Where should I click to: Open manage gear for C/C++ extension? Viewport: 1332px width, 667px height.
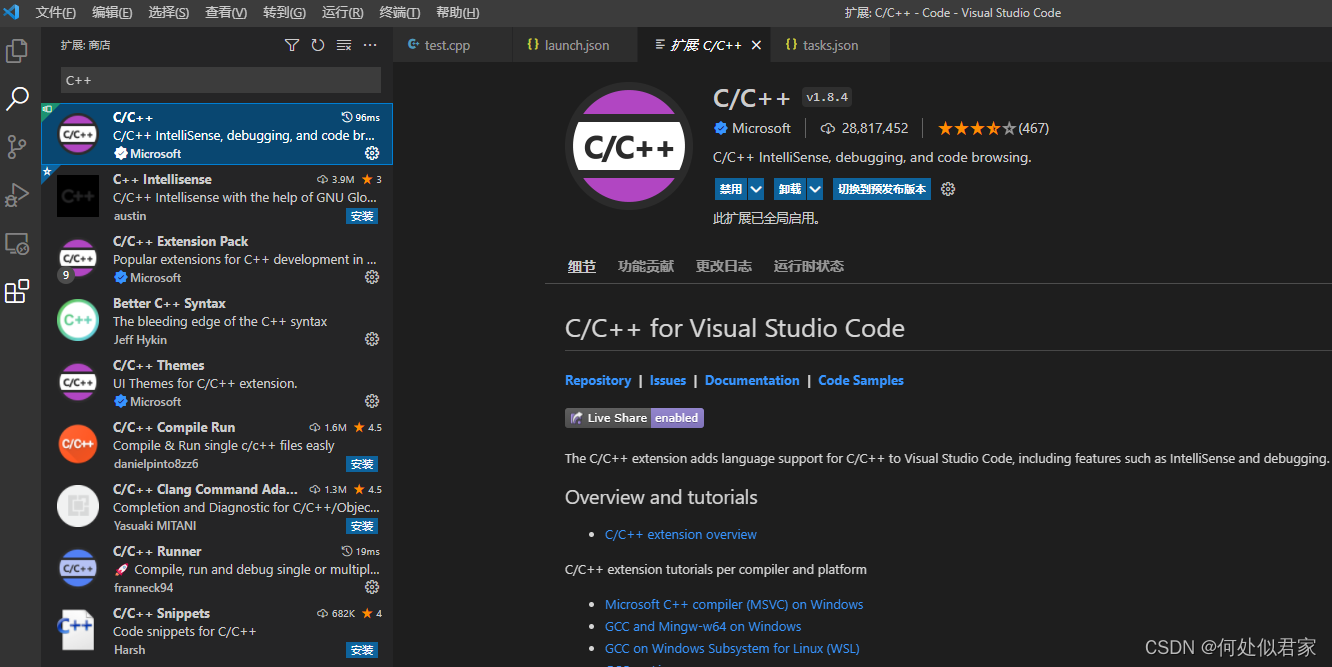pos(372,153)
